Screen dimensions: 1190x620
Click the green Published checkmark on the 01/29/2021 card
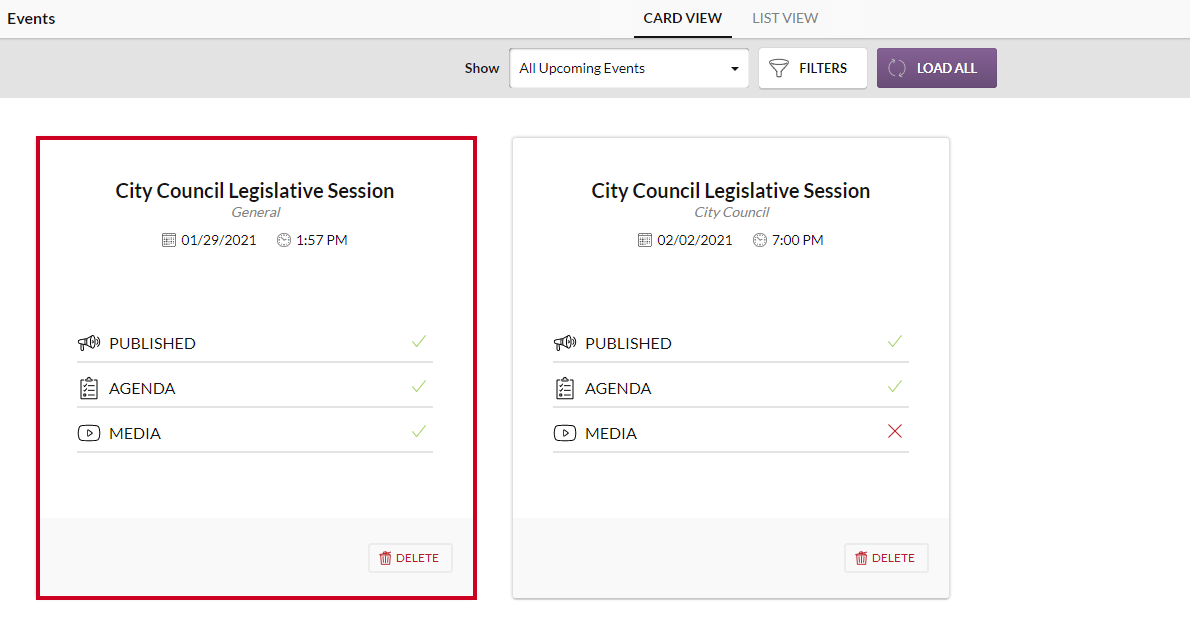click(x=419, y=342)
